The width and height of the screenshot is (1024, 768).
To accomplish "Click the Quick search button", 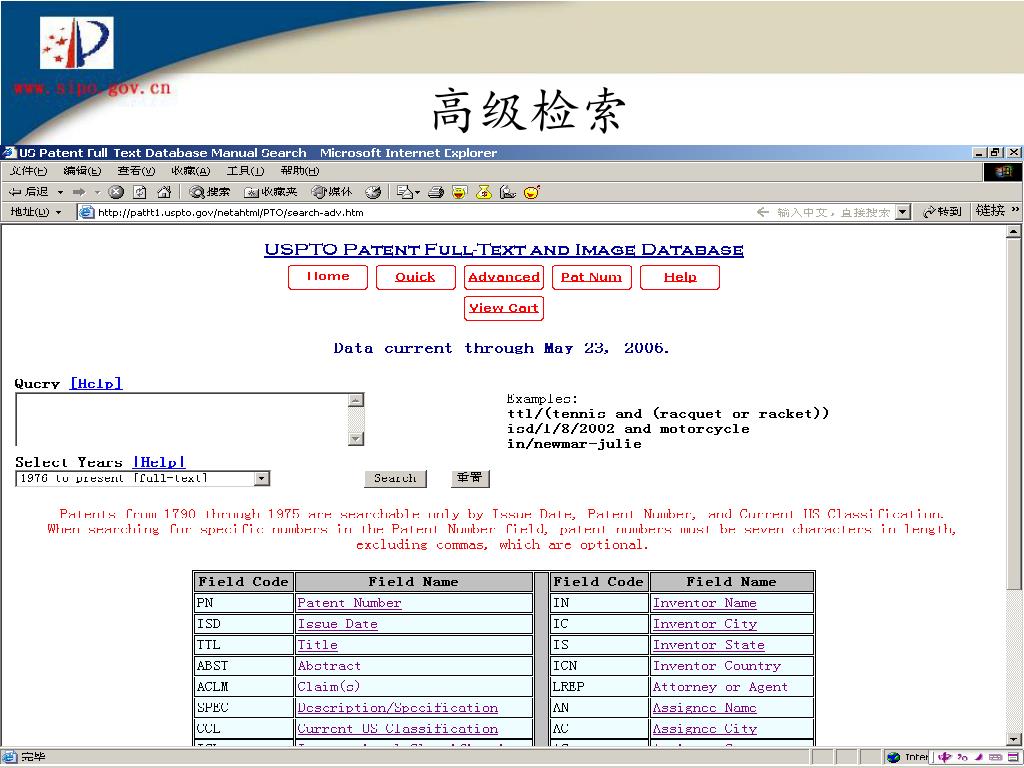I will (x=415, y=277).
